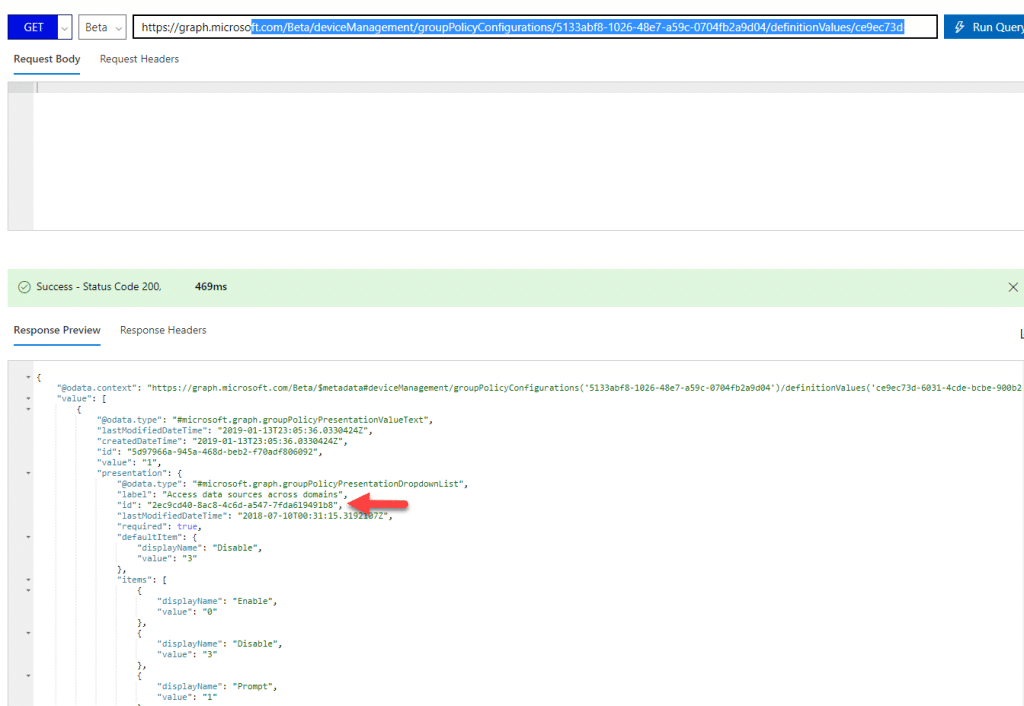Screen dimensions: 1024x706
Task: Open the GET request method dropdown
Action: pyautogui.click(x=64, y=26)
